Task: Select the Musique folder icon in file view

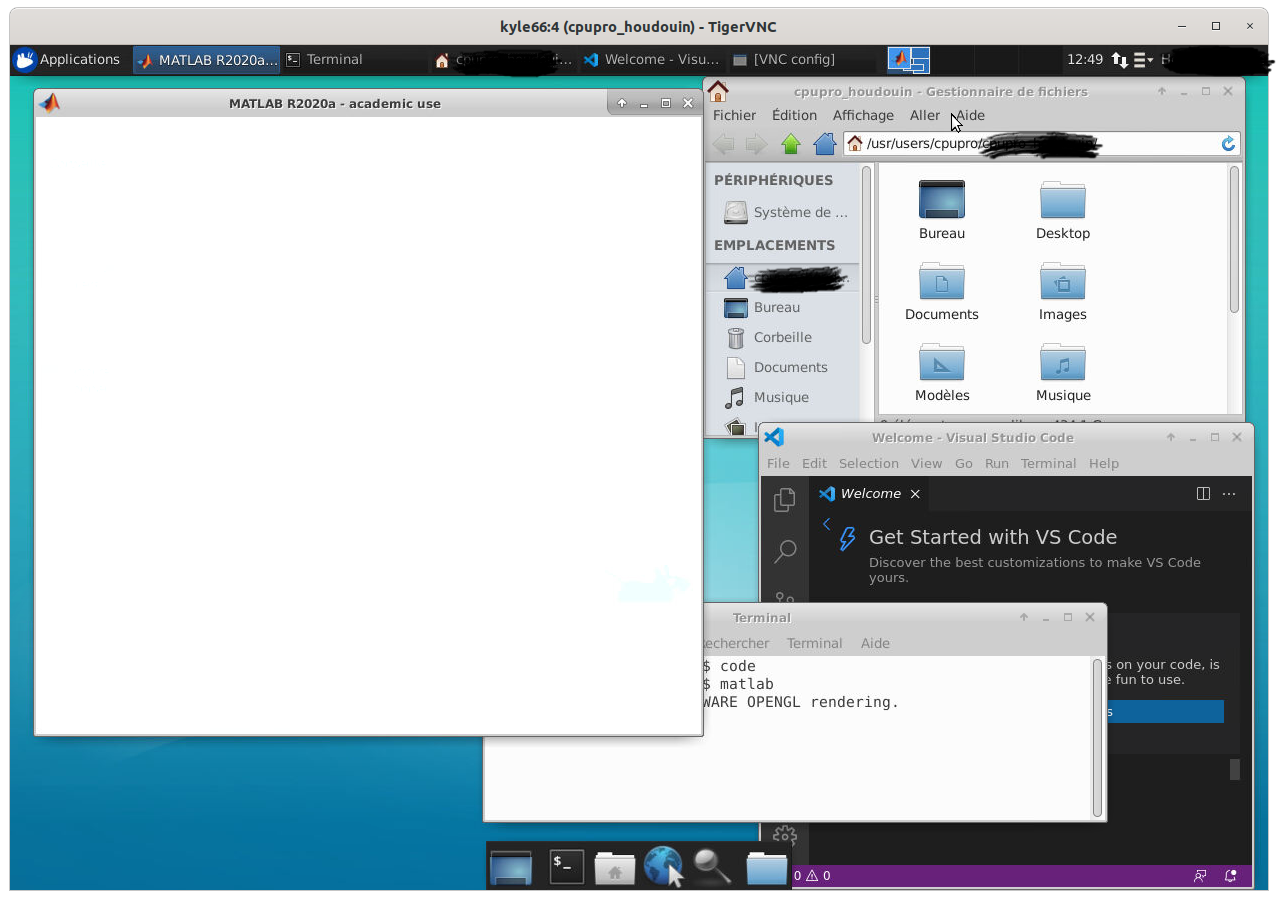Action: (1062, 372)
